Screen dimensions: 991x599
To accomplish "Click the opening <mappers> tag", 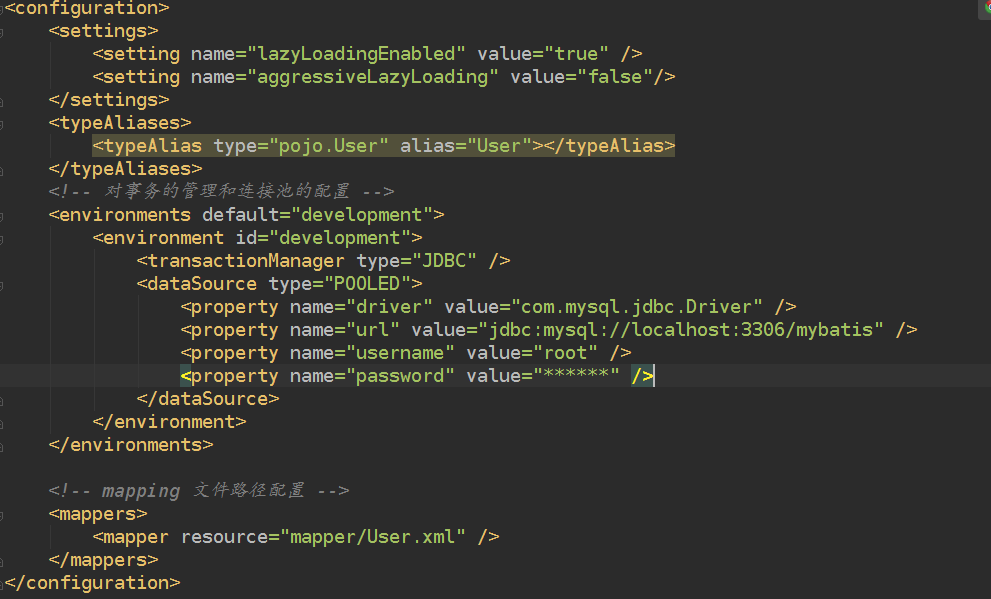I will click(98, 514).
